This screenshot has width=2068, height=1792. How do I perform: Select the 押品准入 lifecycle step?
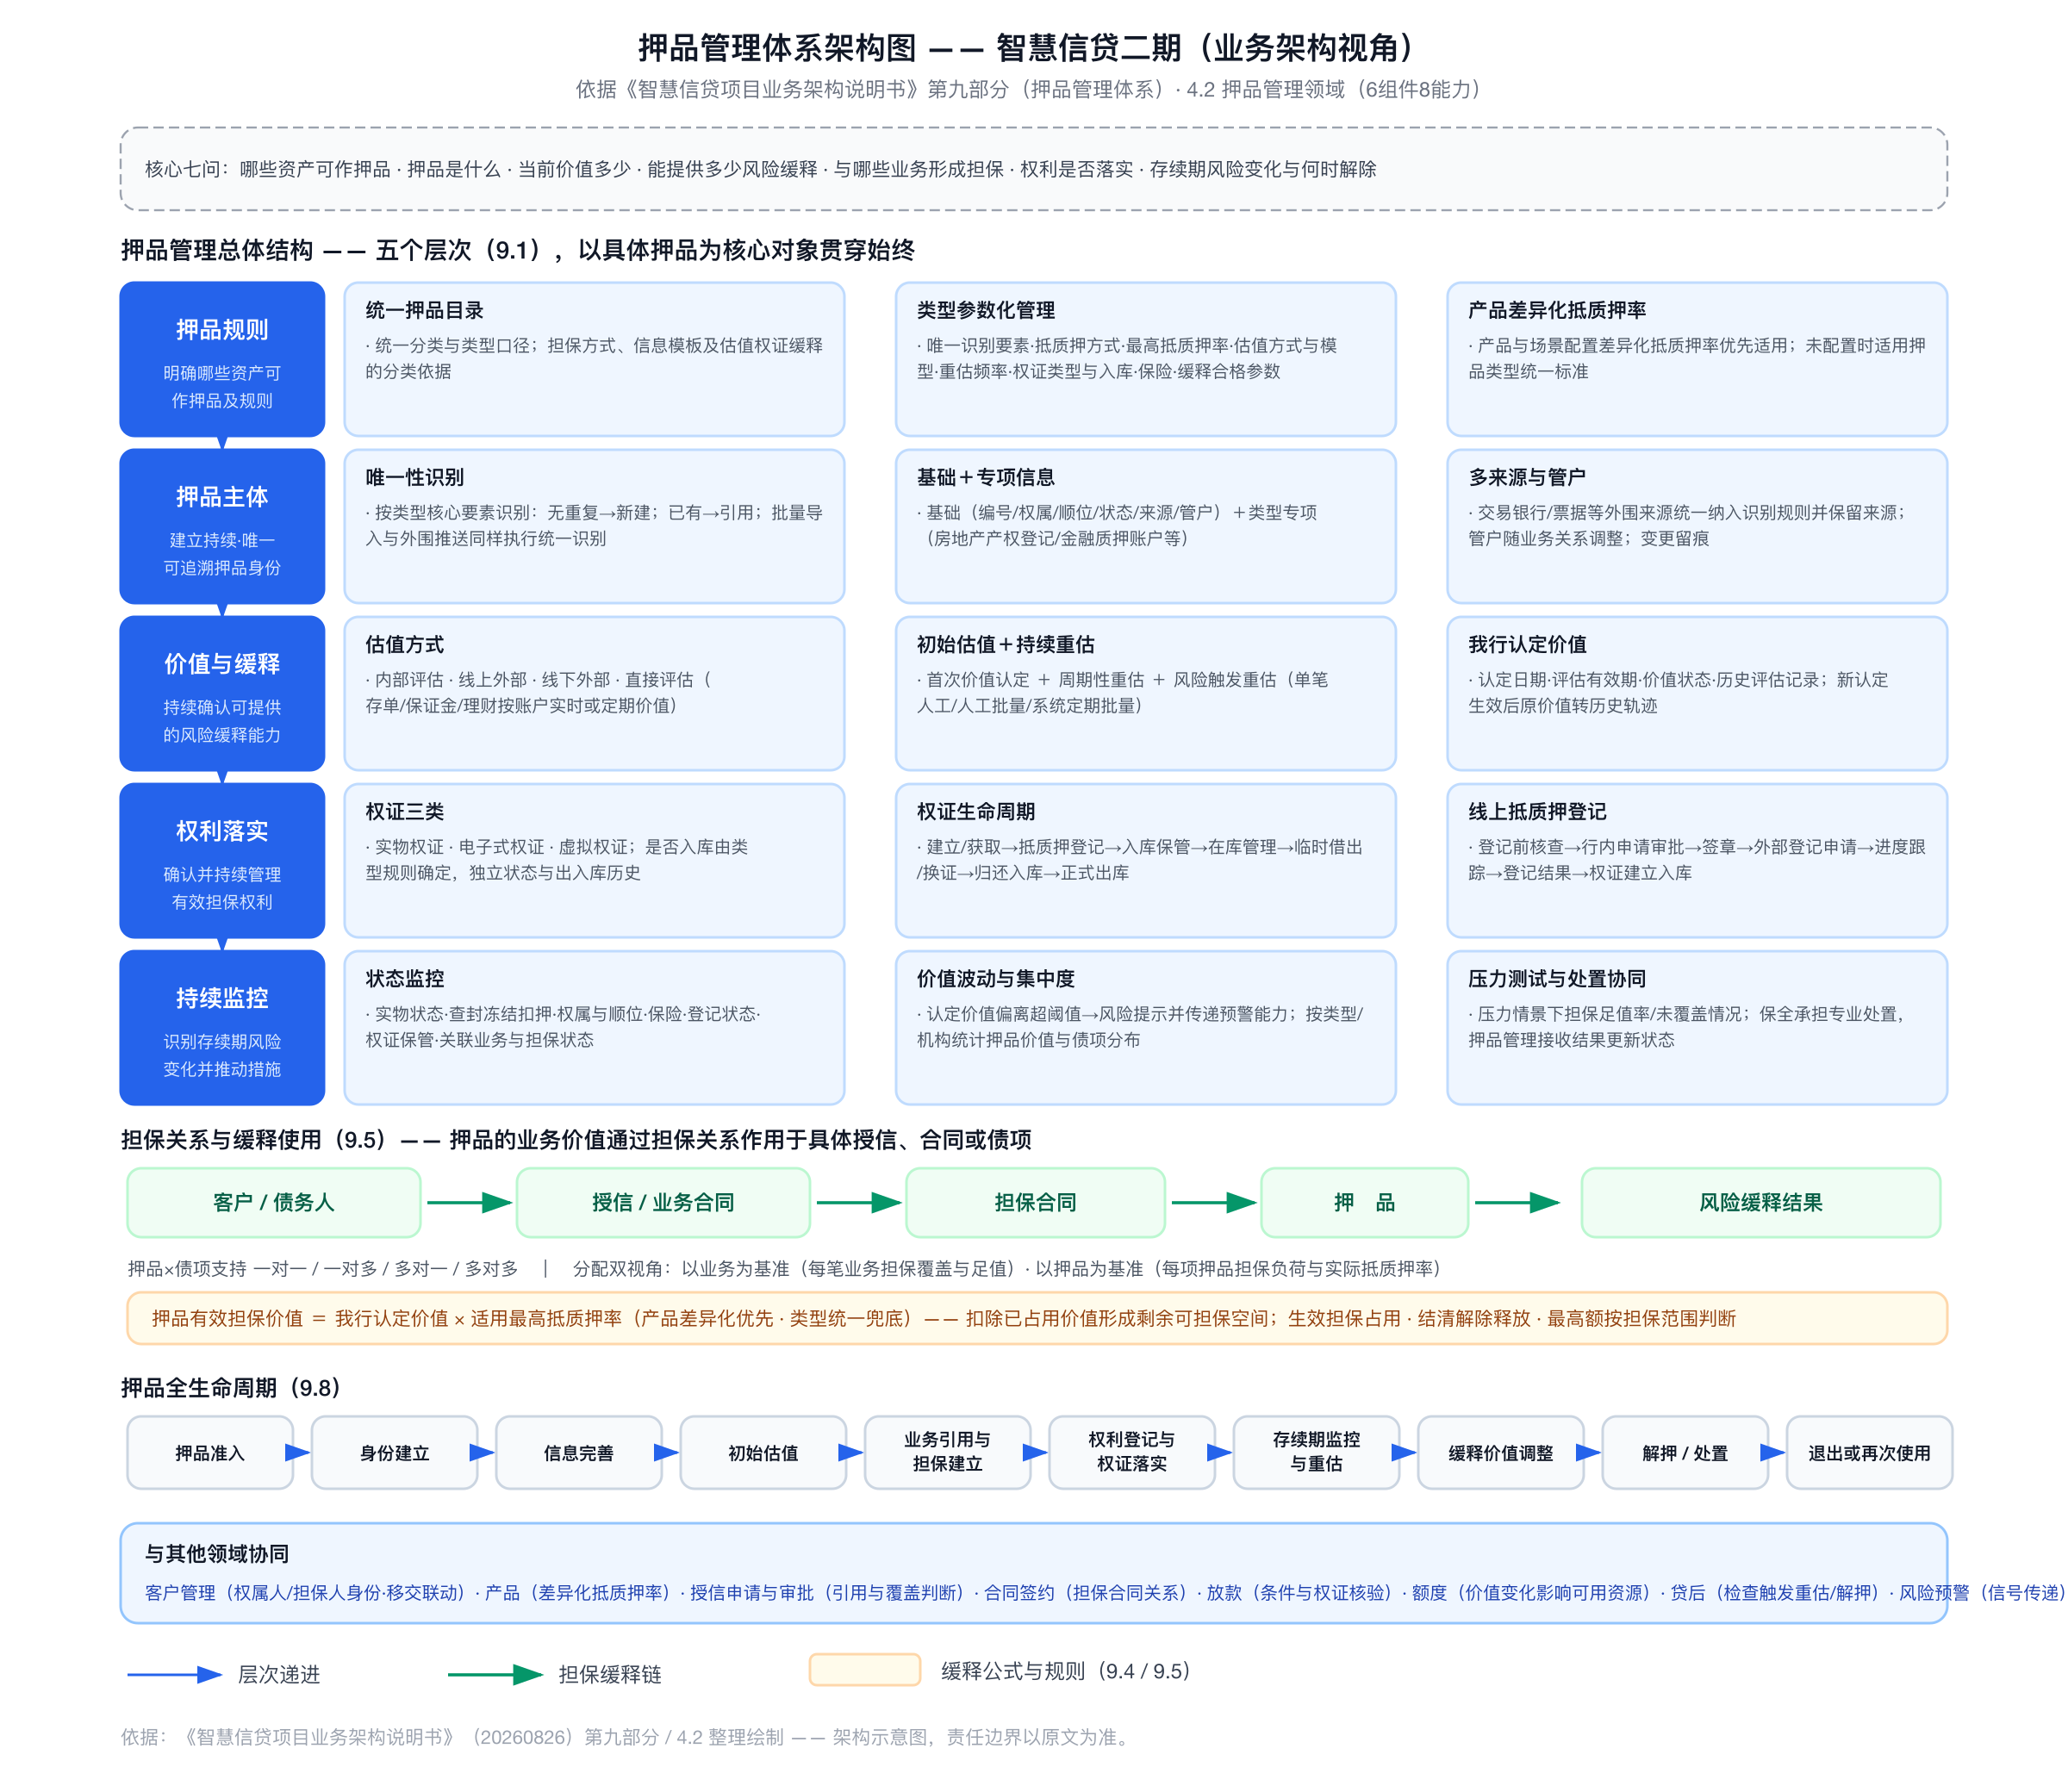click(x=210, y=1452)
